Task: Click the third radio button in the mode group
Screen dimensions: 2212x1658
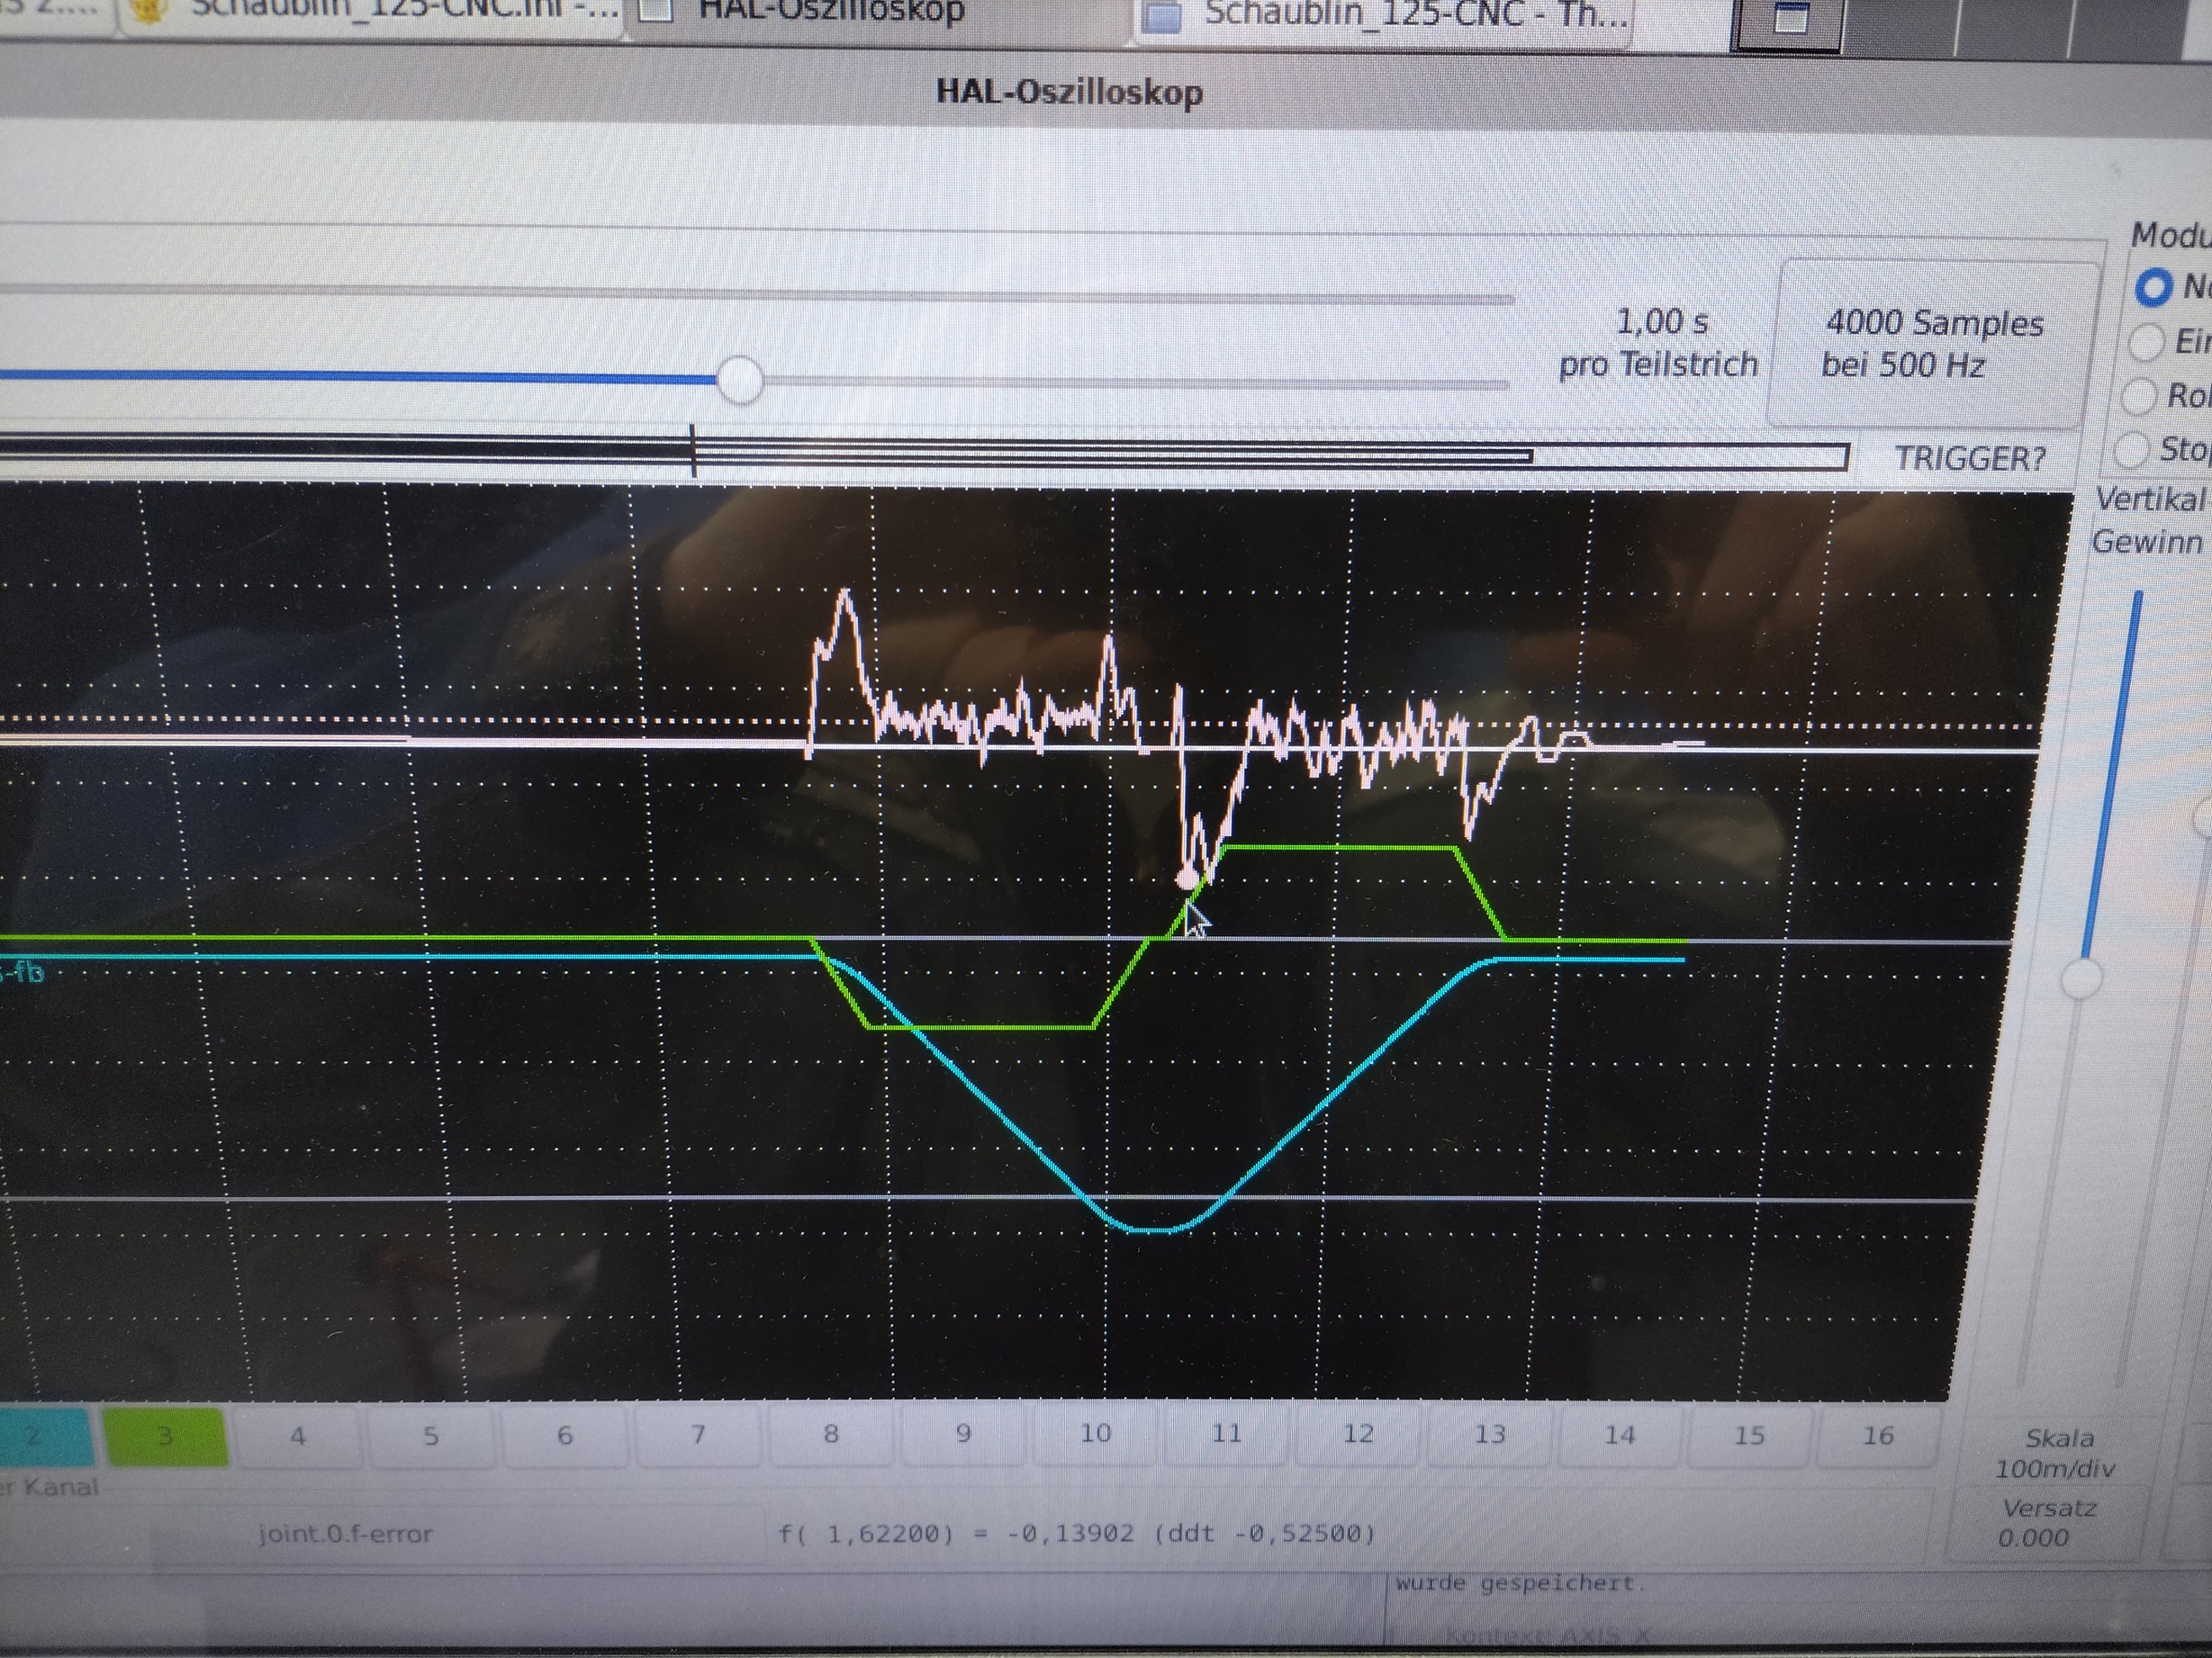Action: [x=2138, y=397]
